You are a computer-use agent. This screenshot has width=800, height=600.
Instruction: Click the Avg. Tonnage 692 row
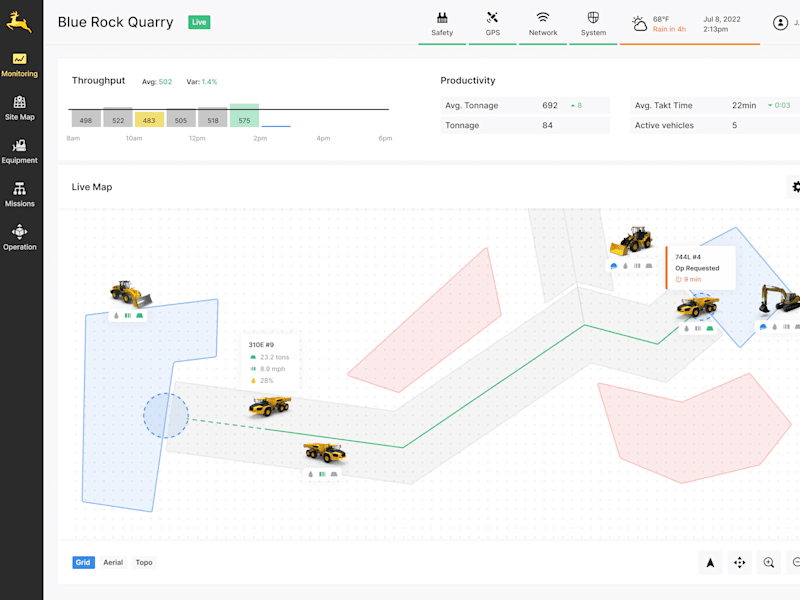[525, 105]
